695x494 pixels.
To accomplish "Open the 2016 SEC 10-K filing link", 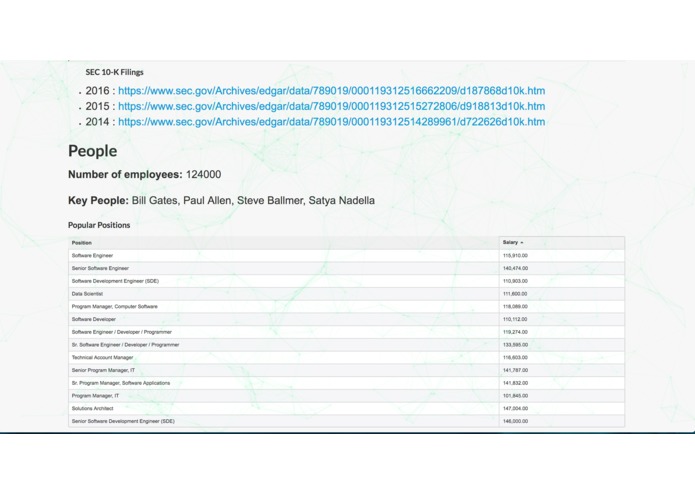I will [x=332, y=91].
